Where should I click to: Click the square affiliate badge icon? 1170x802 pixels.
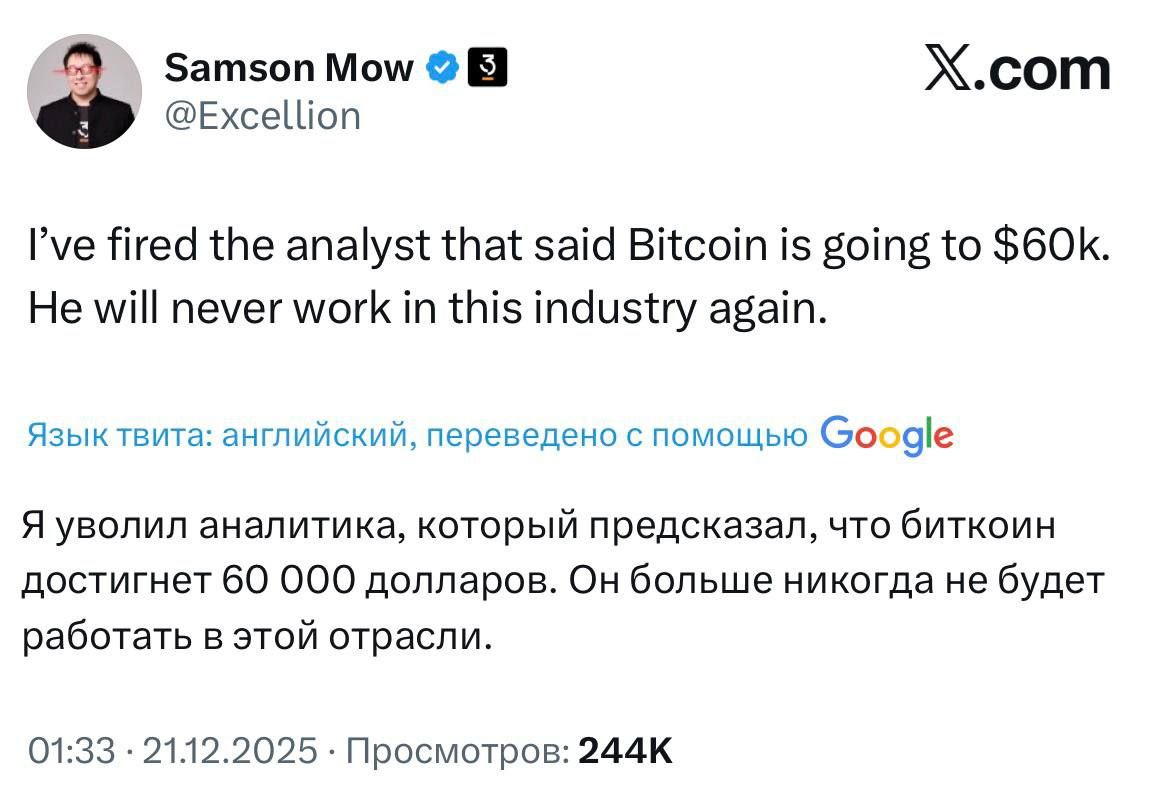coord(488,67)
